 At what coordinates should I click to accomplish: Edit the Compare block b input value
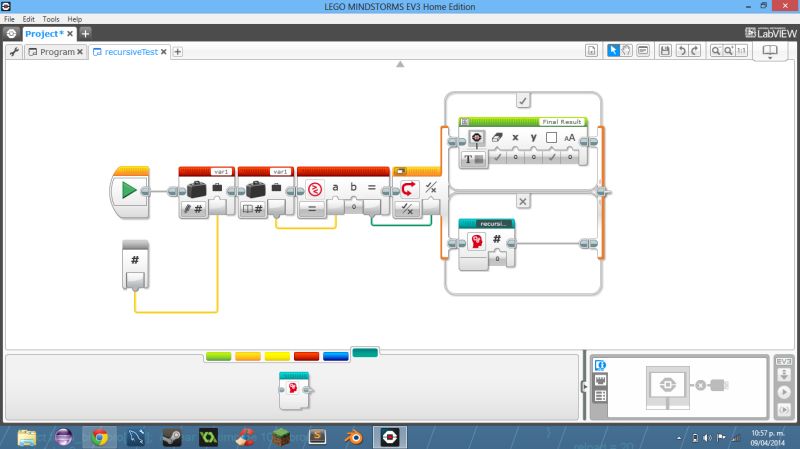pyautogui.click(x=354, y=207)
